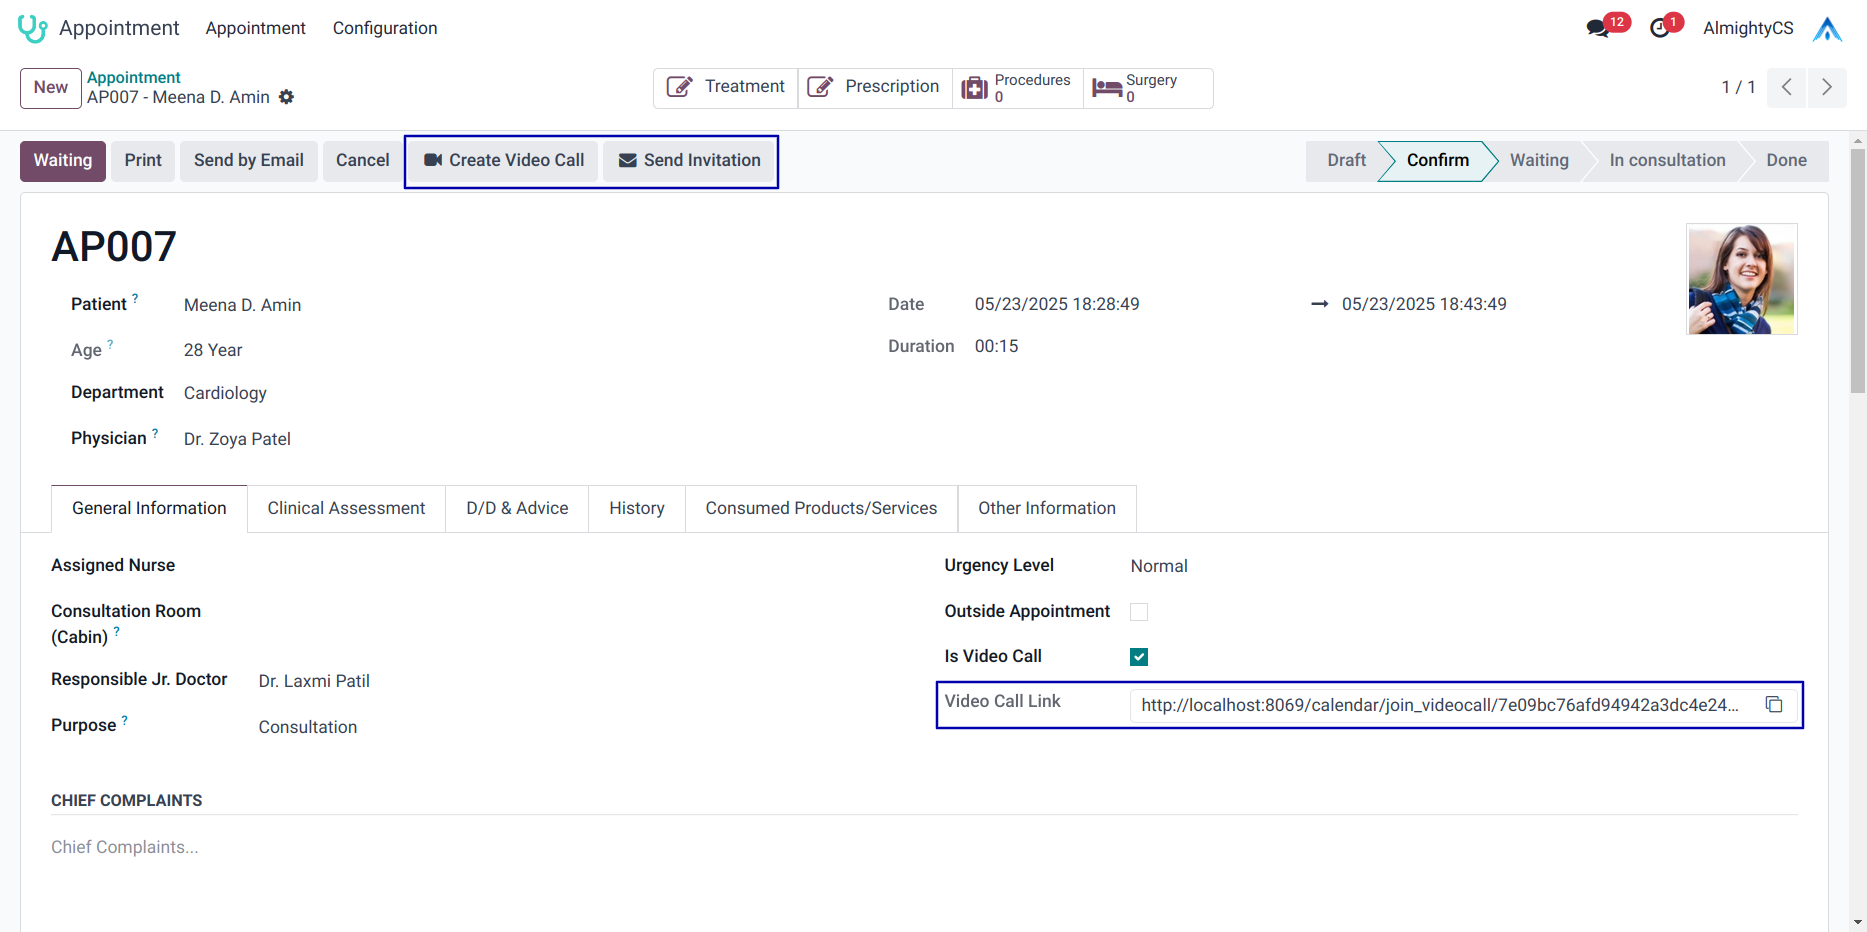Screen dimensions: 1867x932
Task: Go to the next record arrow
Action: (x=1826, y=87)
